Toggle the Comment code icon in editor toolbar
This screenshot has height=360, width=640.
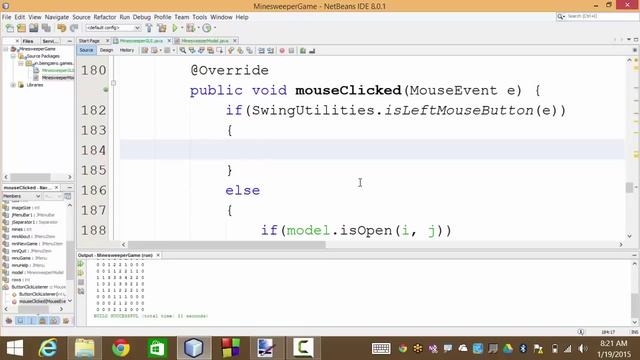302,51
